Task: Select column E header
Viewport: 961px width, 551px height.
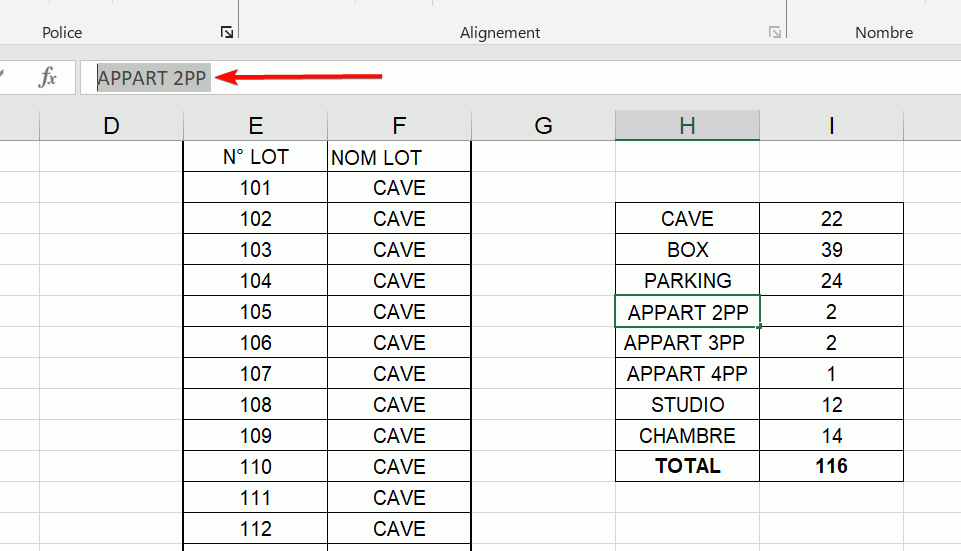Action: tap(256, 125)
